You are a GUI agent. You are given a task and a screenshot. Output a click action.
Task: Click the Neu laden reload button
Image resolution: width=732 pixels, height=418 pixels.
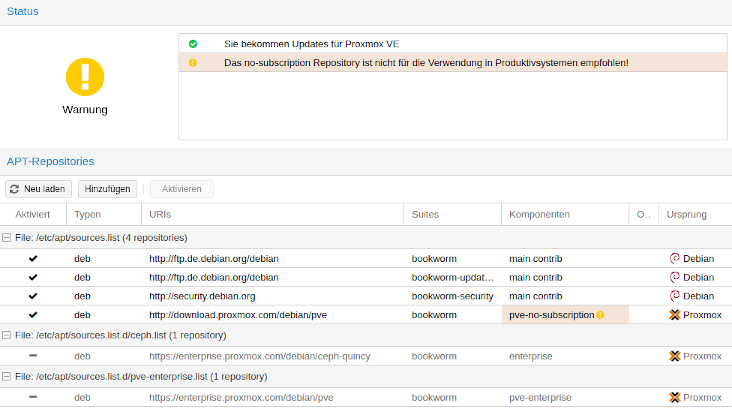click(38, 189)
